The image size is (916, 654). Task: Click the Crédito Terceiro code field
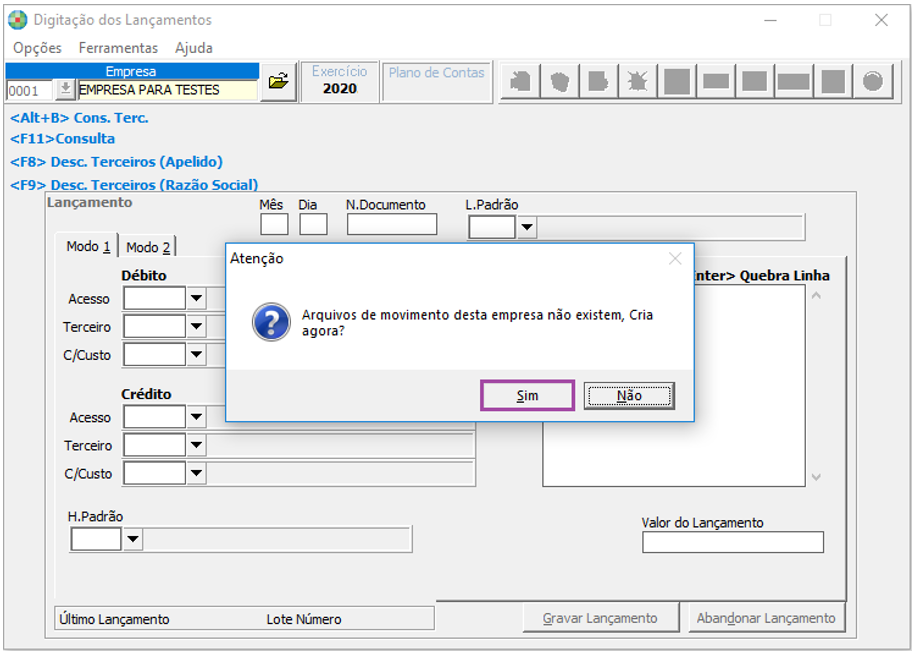pyautogui.click(x=155, y=445)
